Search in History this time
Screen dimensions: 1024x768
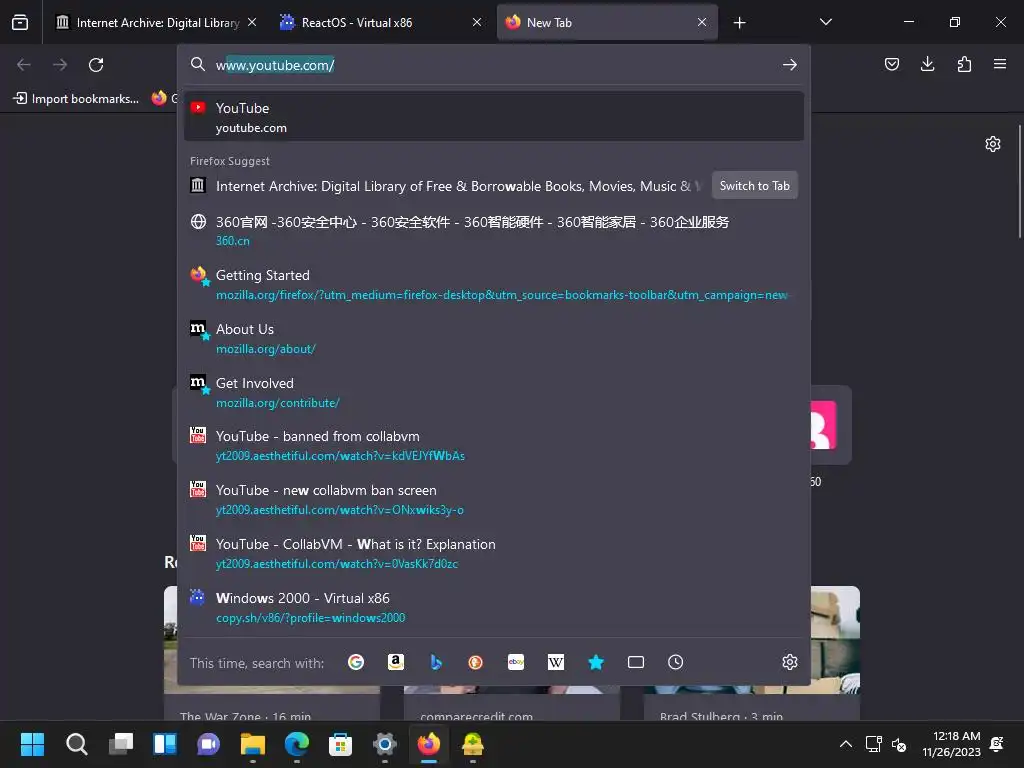pyautogui.click(x=675, y=662)
